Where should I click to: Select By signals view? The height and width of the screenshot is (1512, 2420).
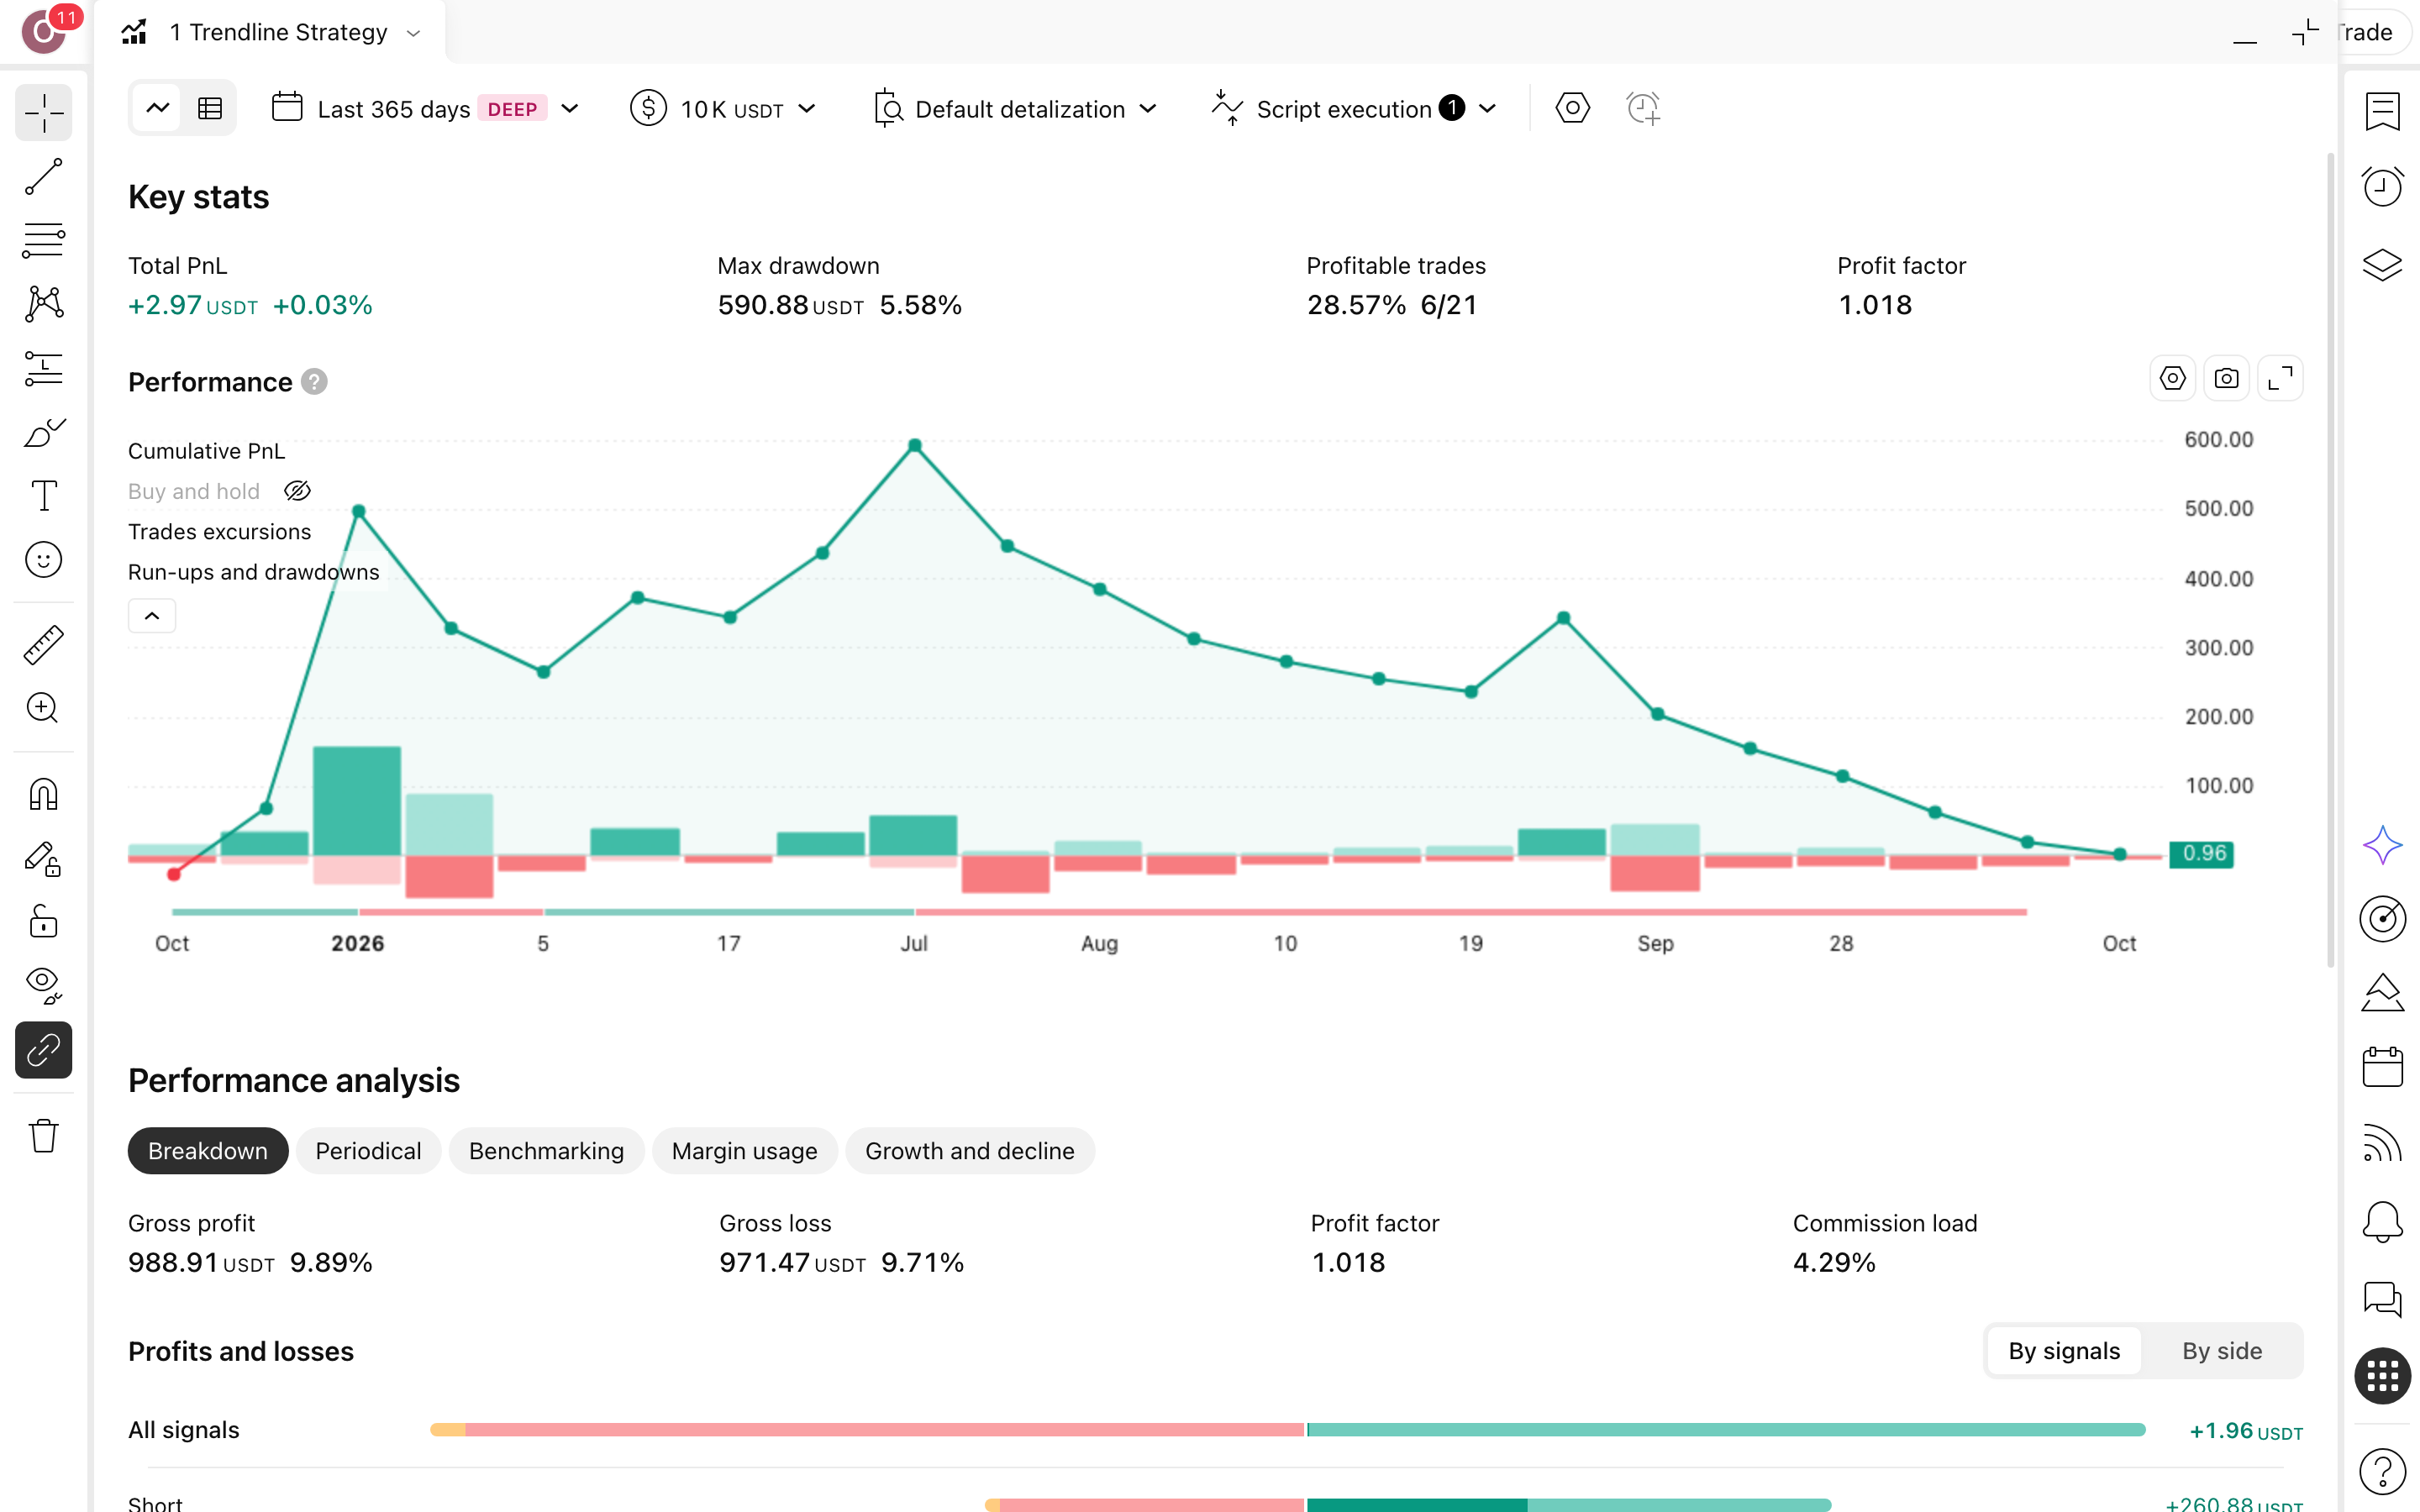tap(2064, 1351)
